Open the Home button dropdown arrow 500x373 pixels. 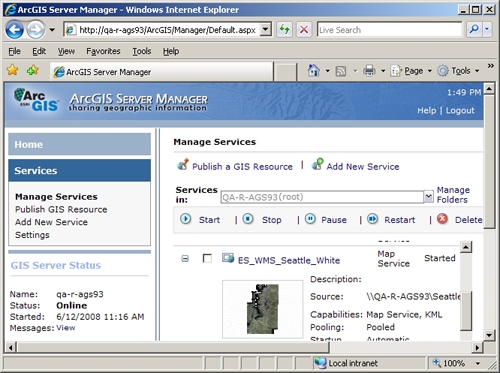327,71
